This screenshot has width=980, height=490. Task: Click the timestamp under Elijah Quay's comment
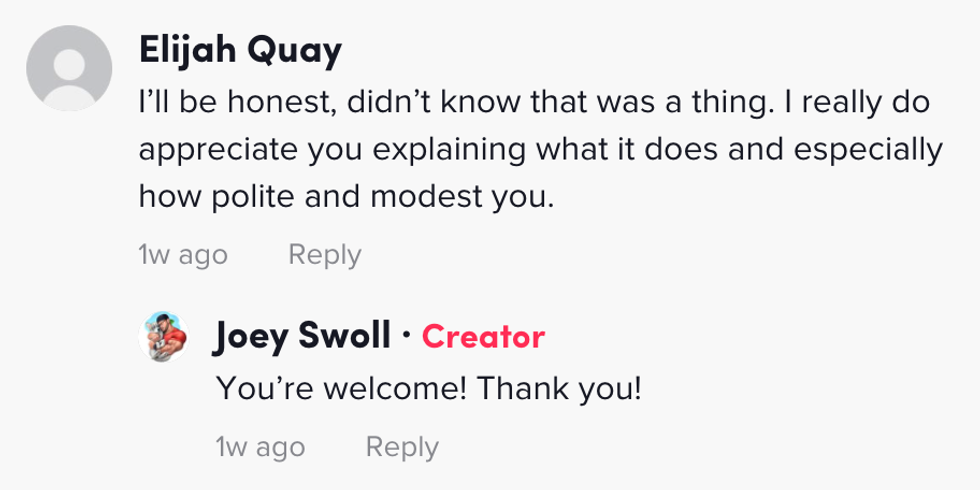[183, 255]
